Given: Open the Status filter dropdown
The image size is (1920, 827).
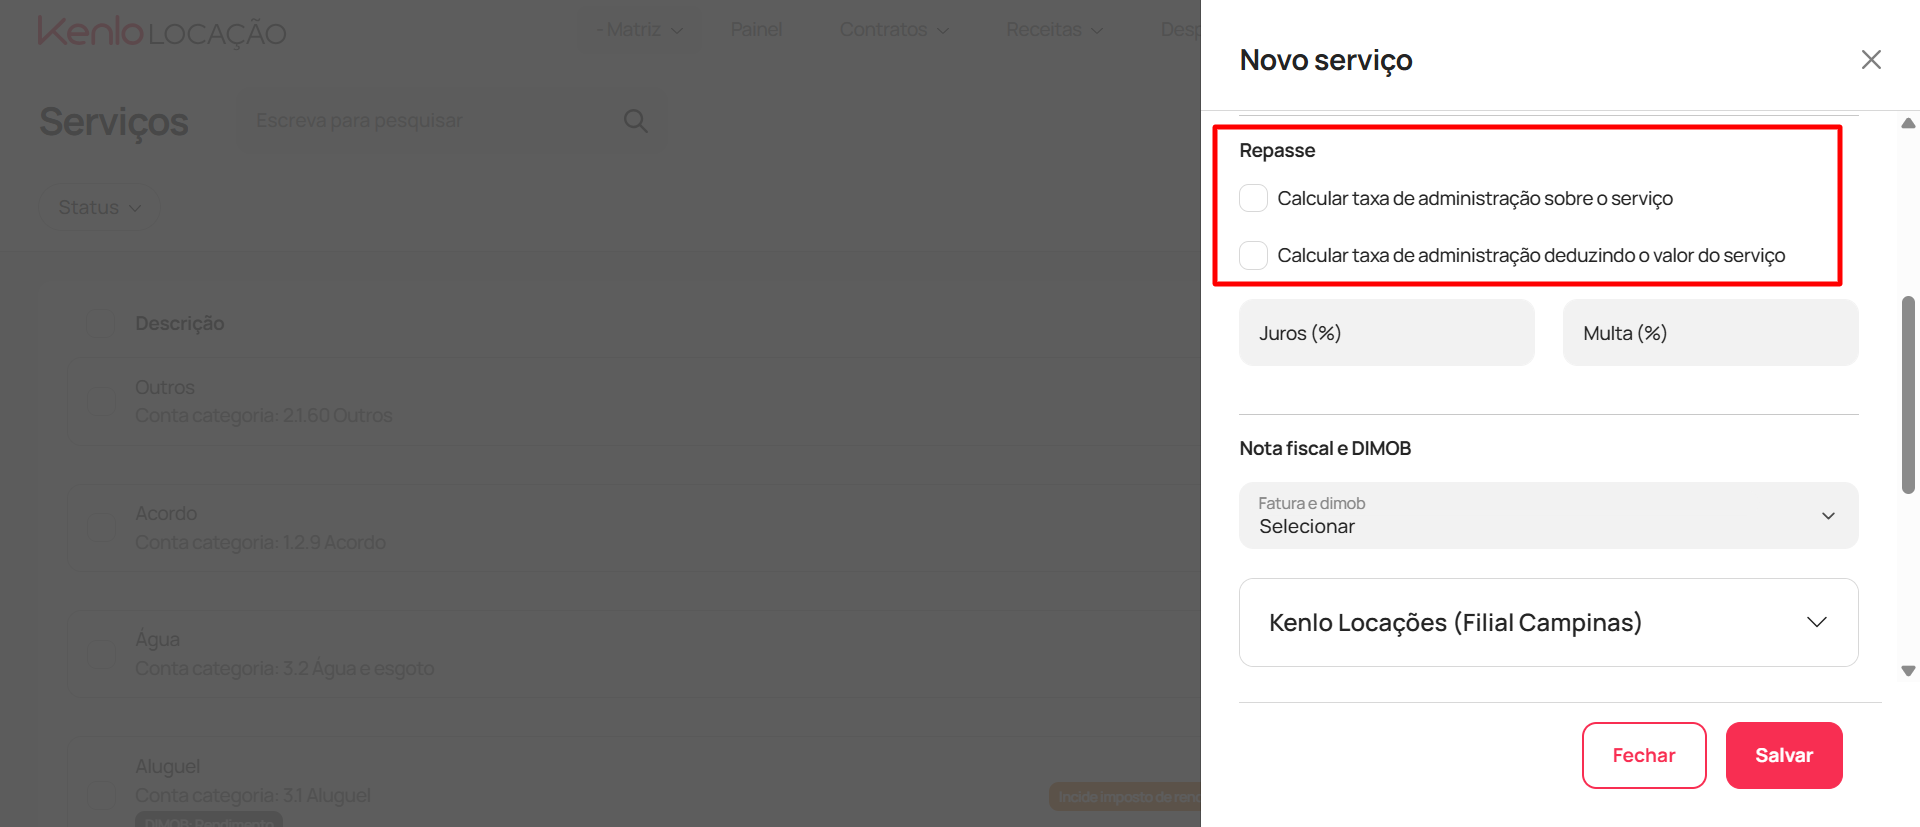Looking at the screenshot, I should [x=99, y=207].
